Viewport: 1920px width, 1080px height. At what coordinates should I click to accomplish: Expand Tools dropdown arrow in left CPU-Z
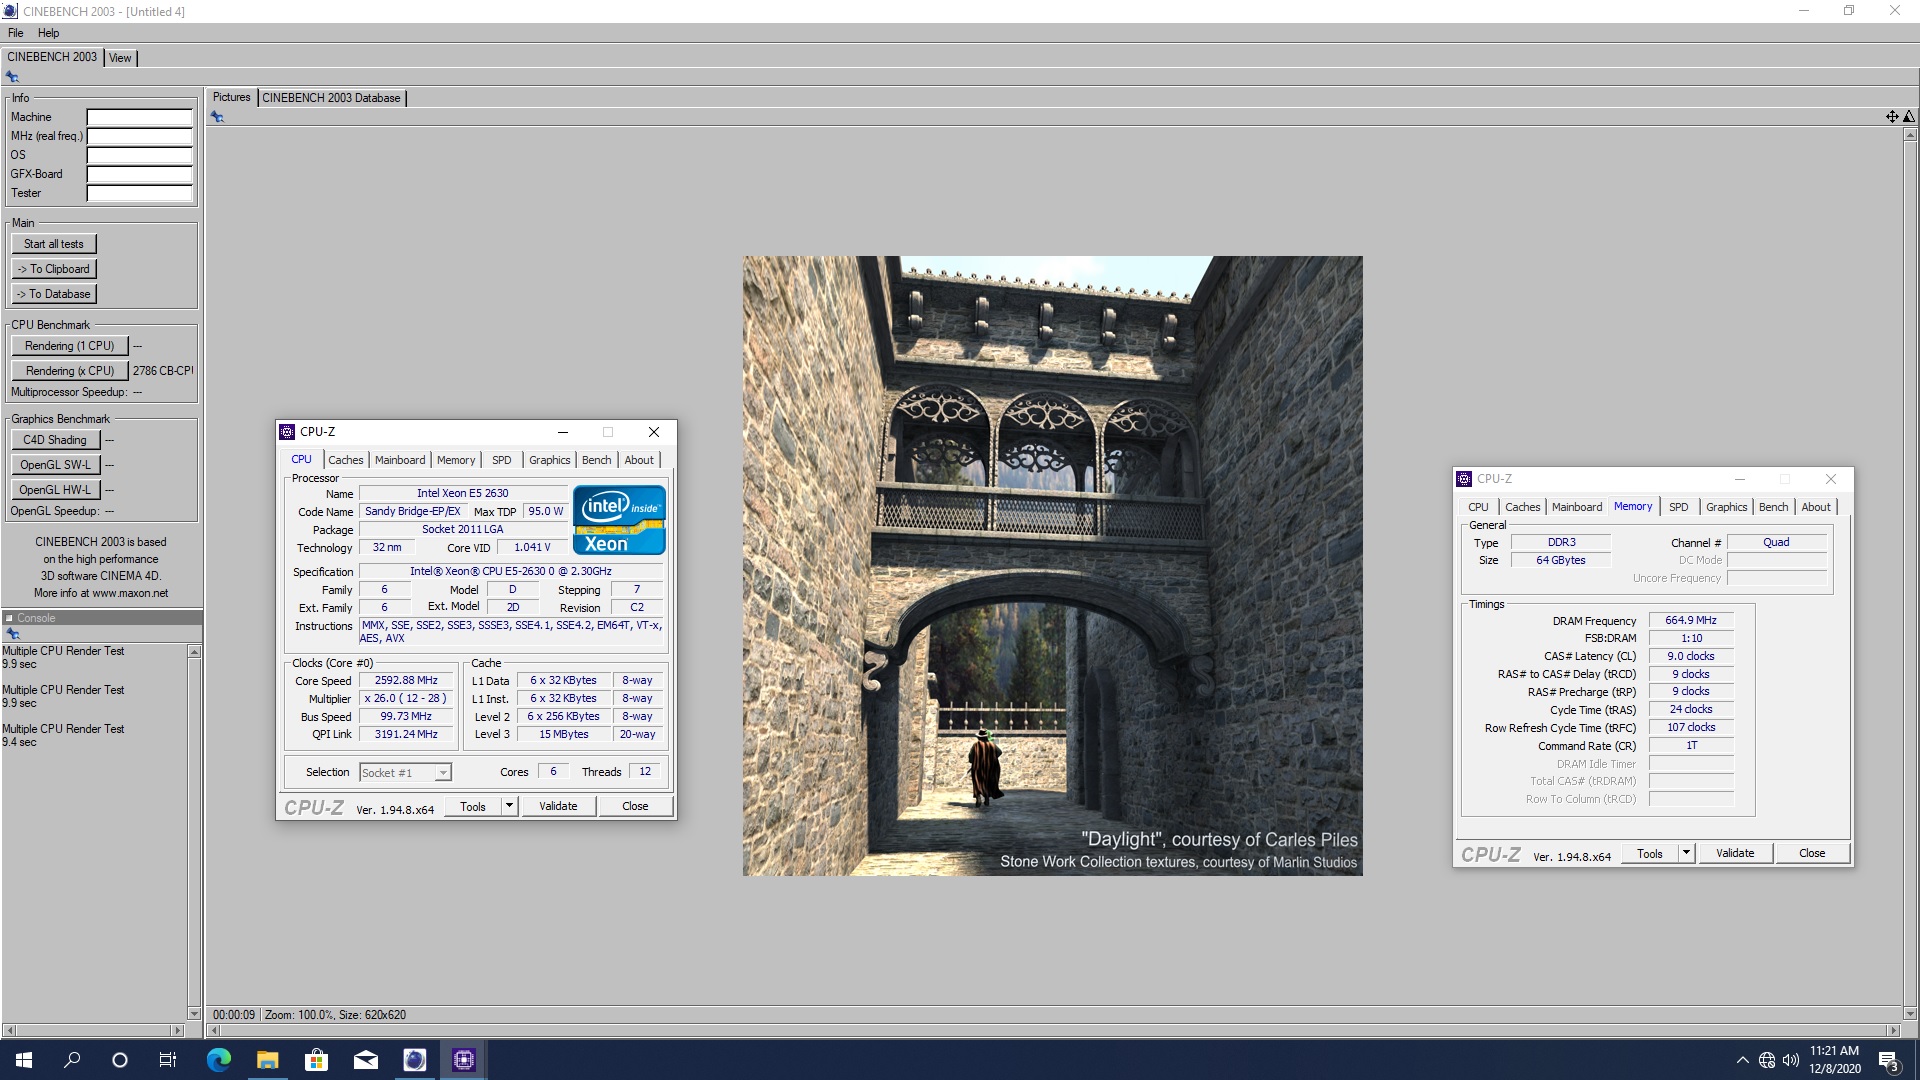coord(509,806)
